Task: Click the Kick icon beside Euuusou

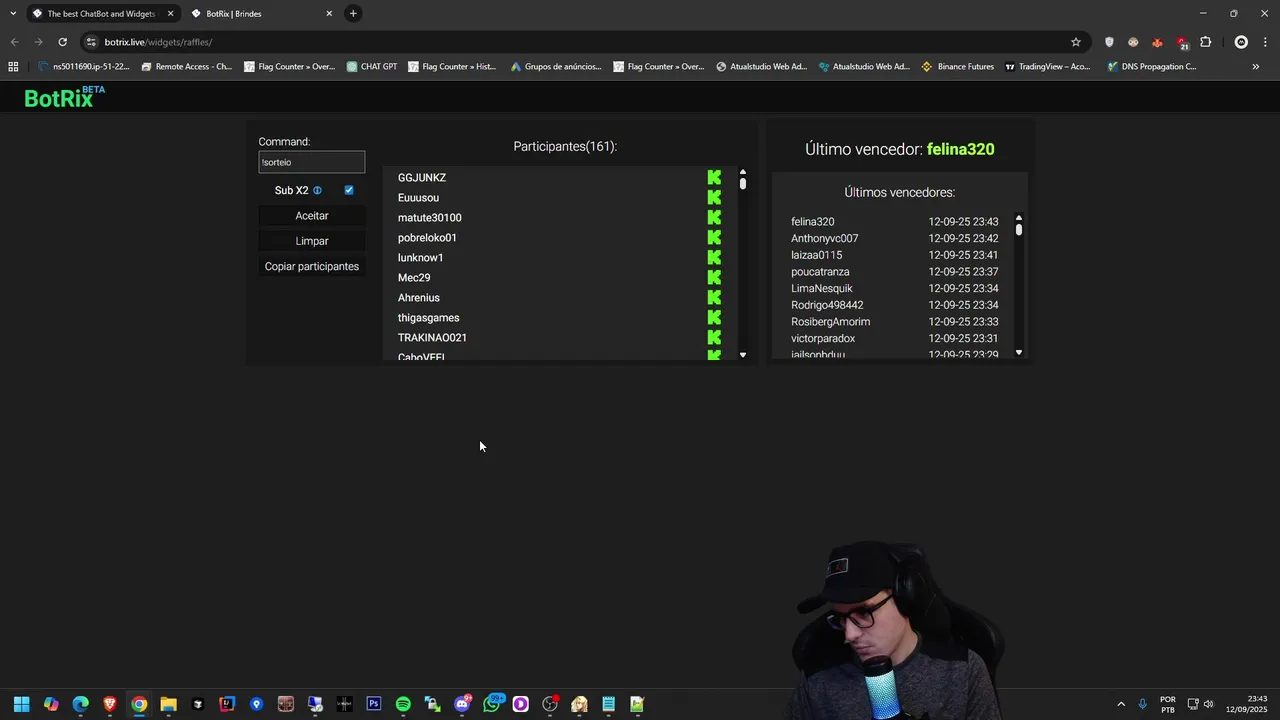Action: coord(714,198)
